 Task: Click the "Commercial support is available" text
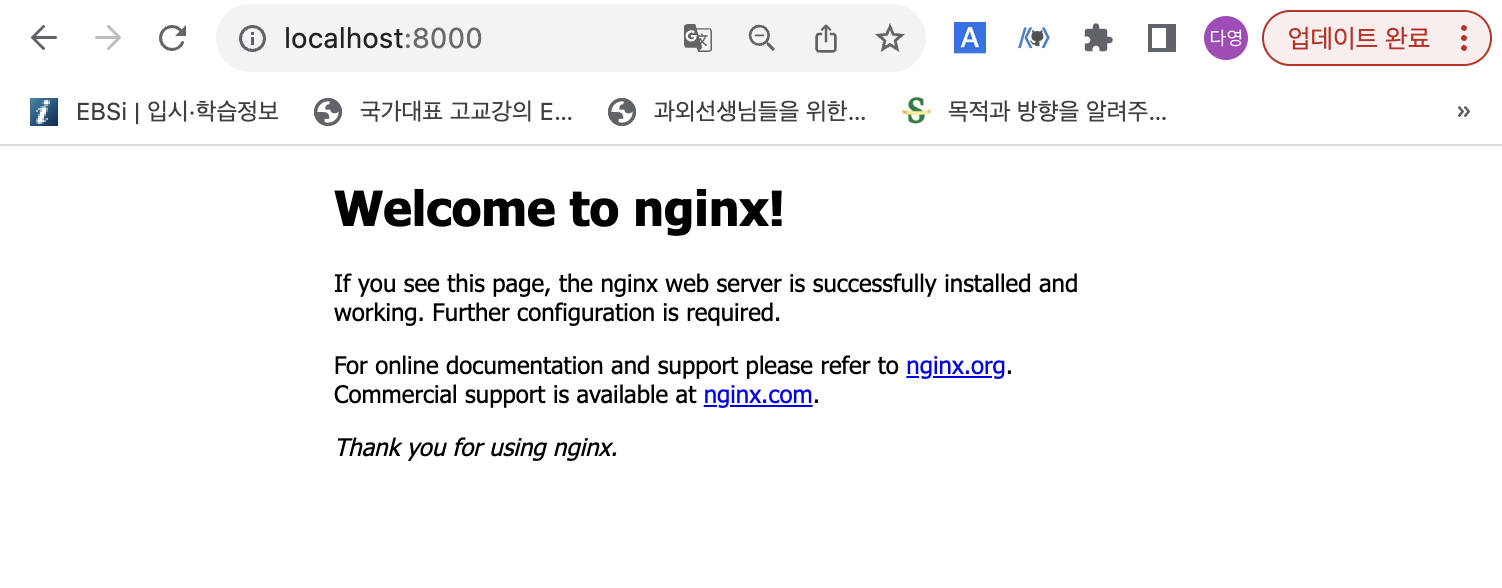(x=502, y=395)
